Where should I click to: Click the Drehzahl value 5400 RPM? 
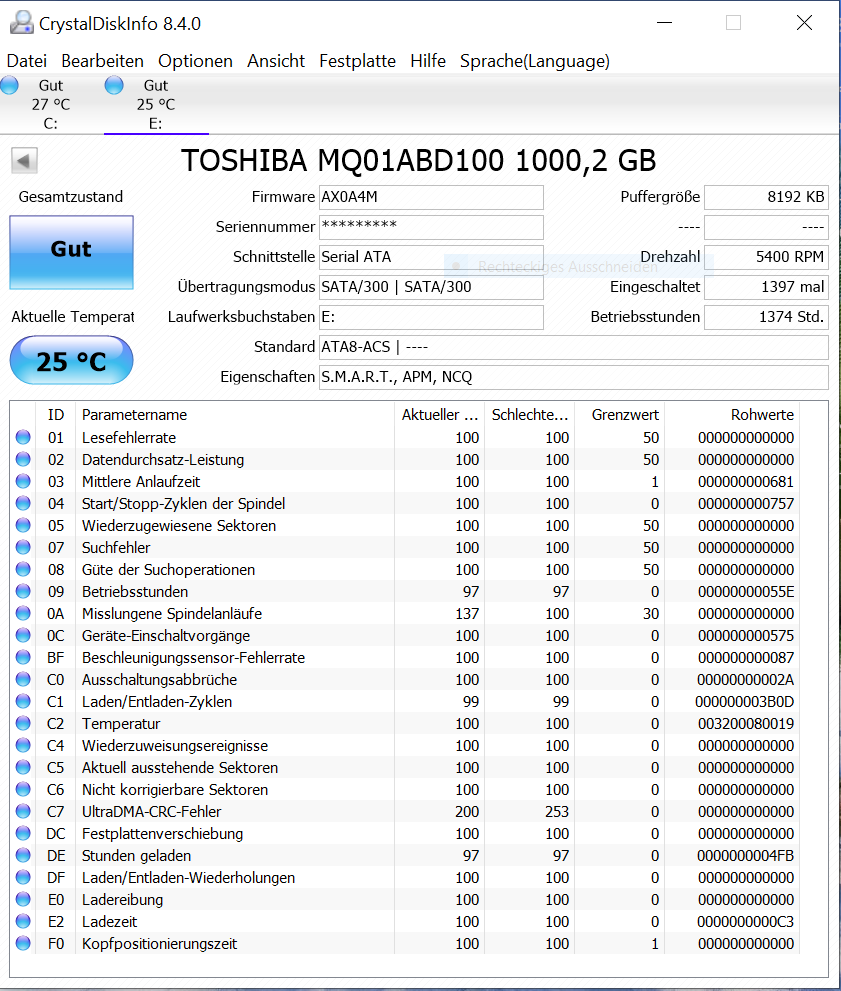(x=766, y=257)
